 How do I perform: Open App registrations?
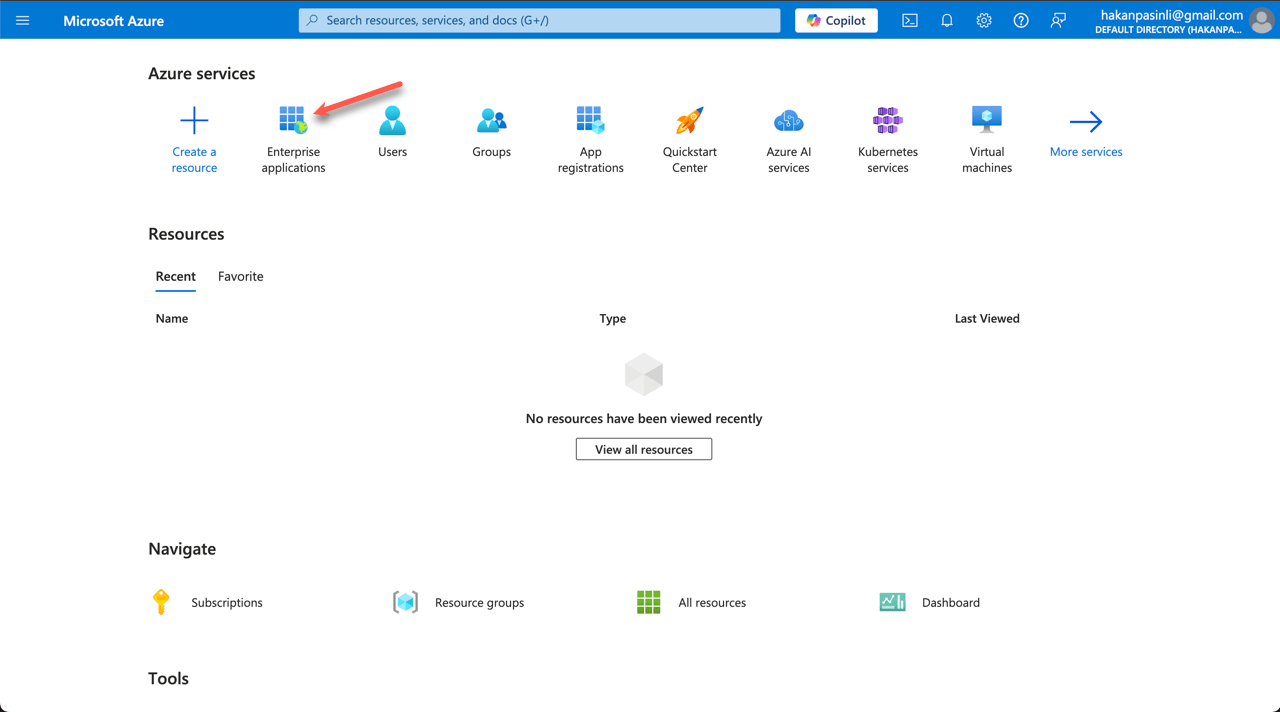[x=590, y=135]
